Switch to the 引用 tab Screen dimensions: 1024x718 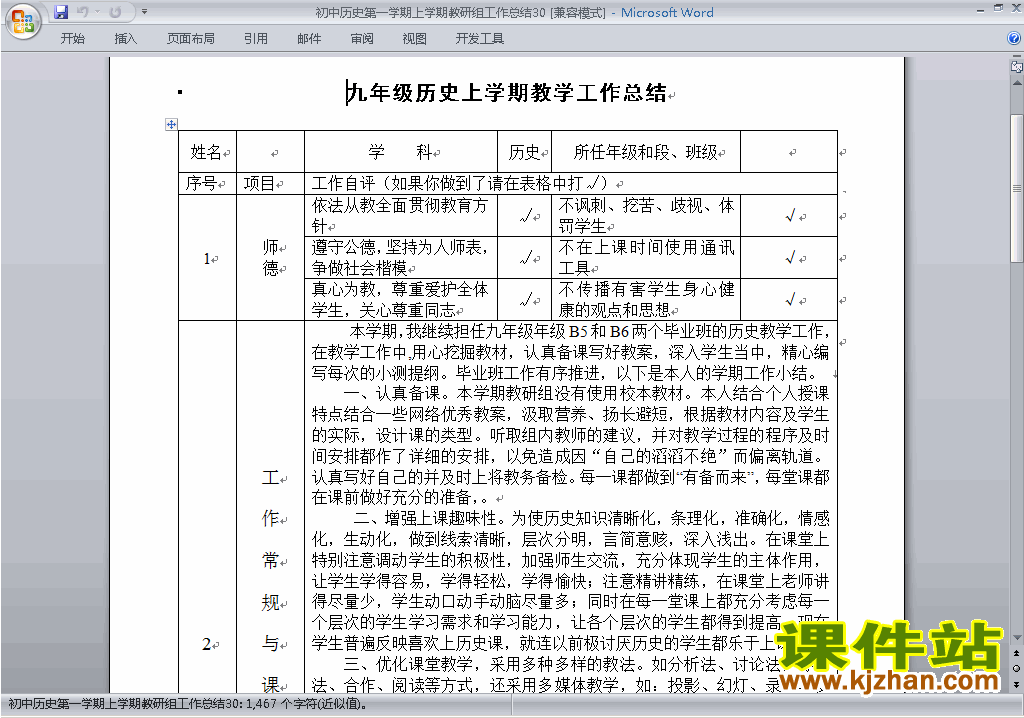[256, 39]
